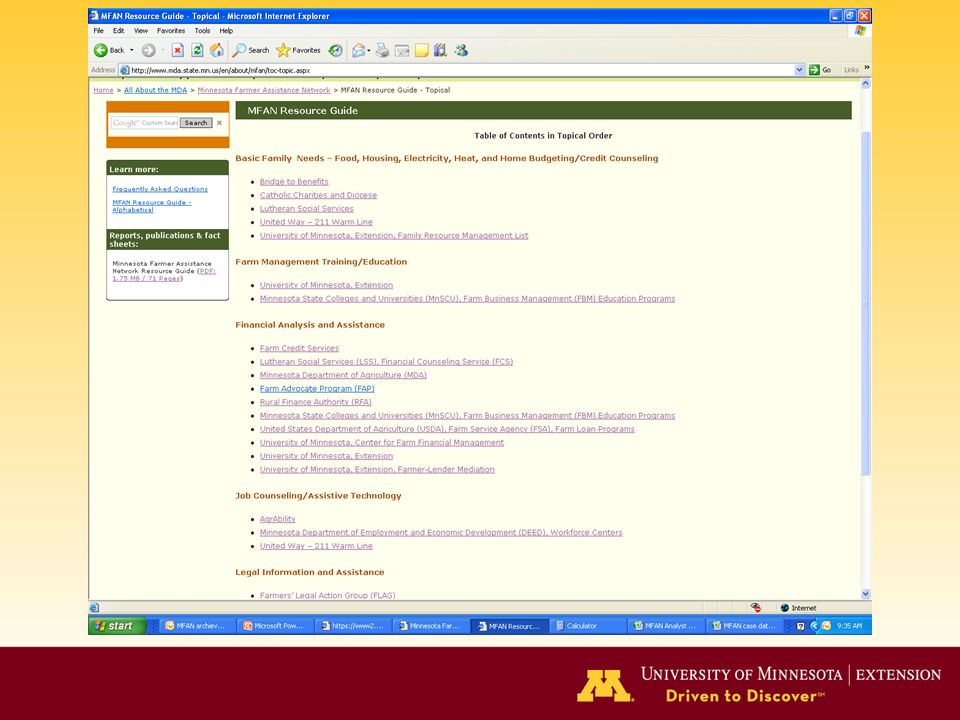Open the Search pane from toolbar
960x720 pixels.
pyautogui.click(x=250, y=50)
